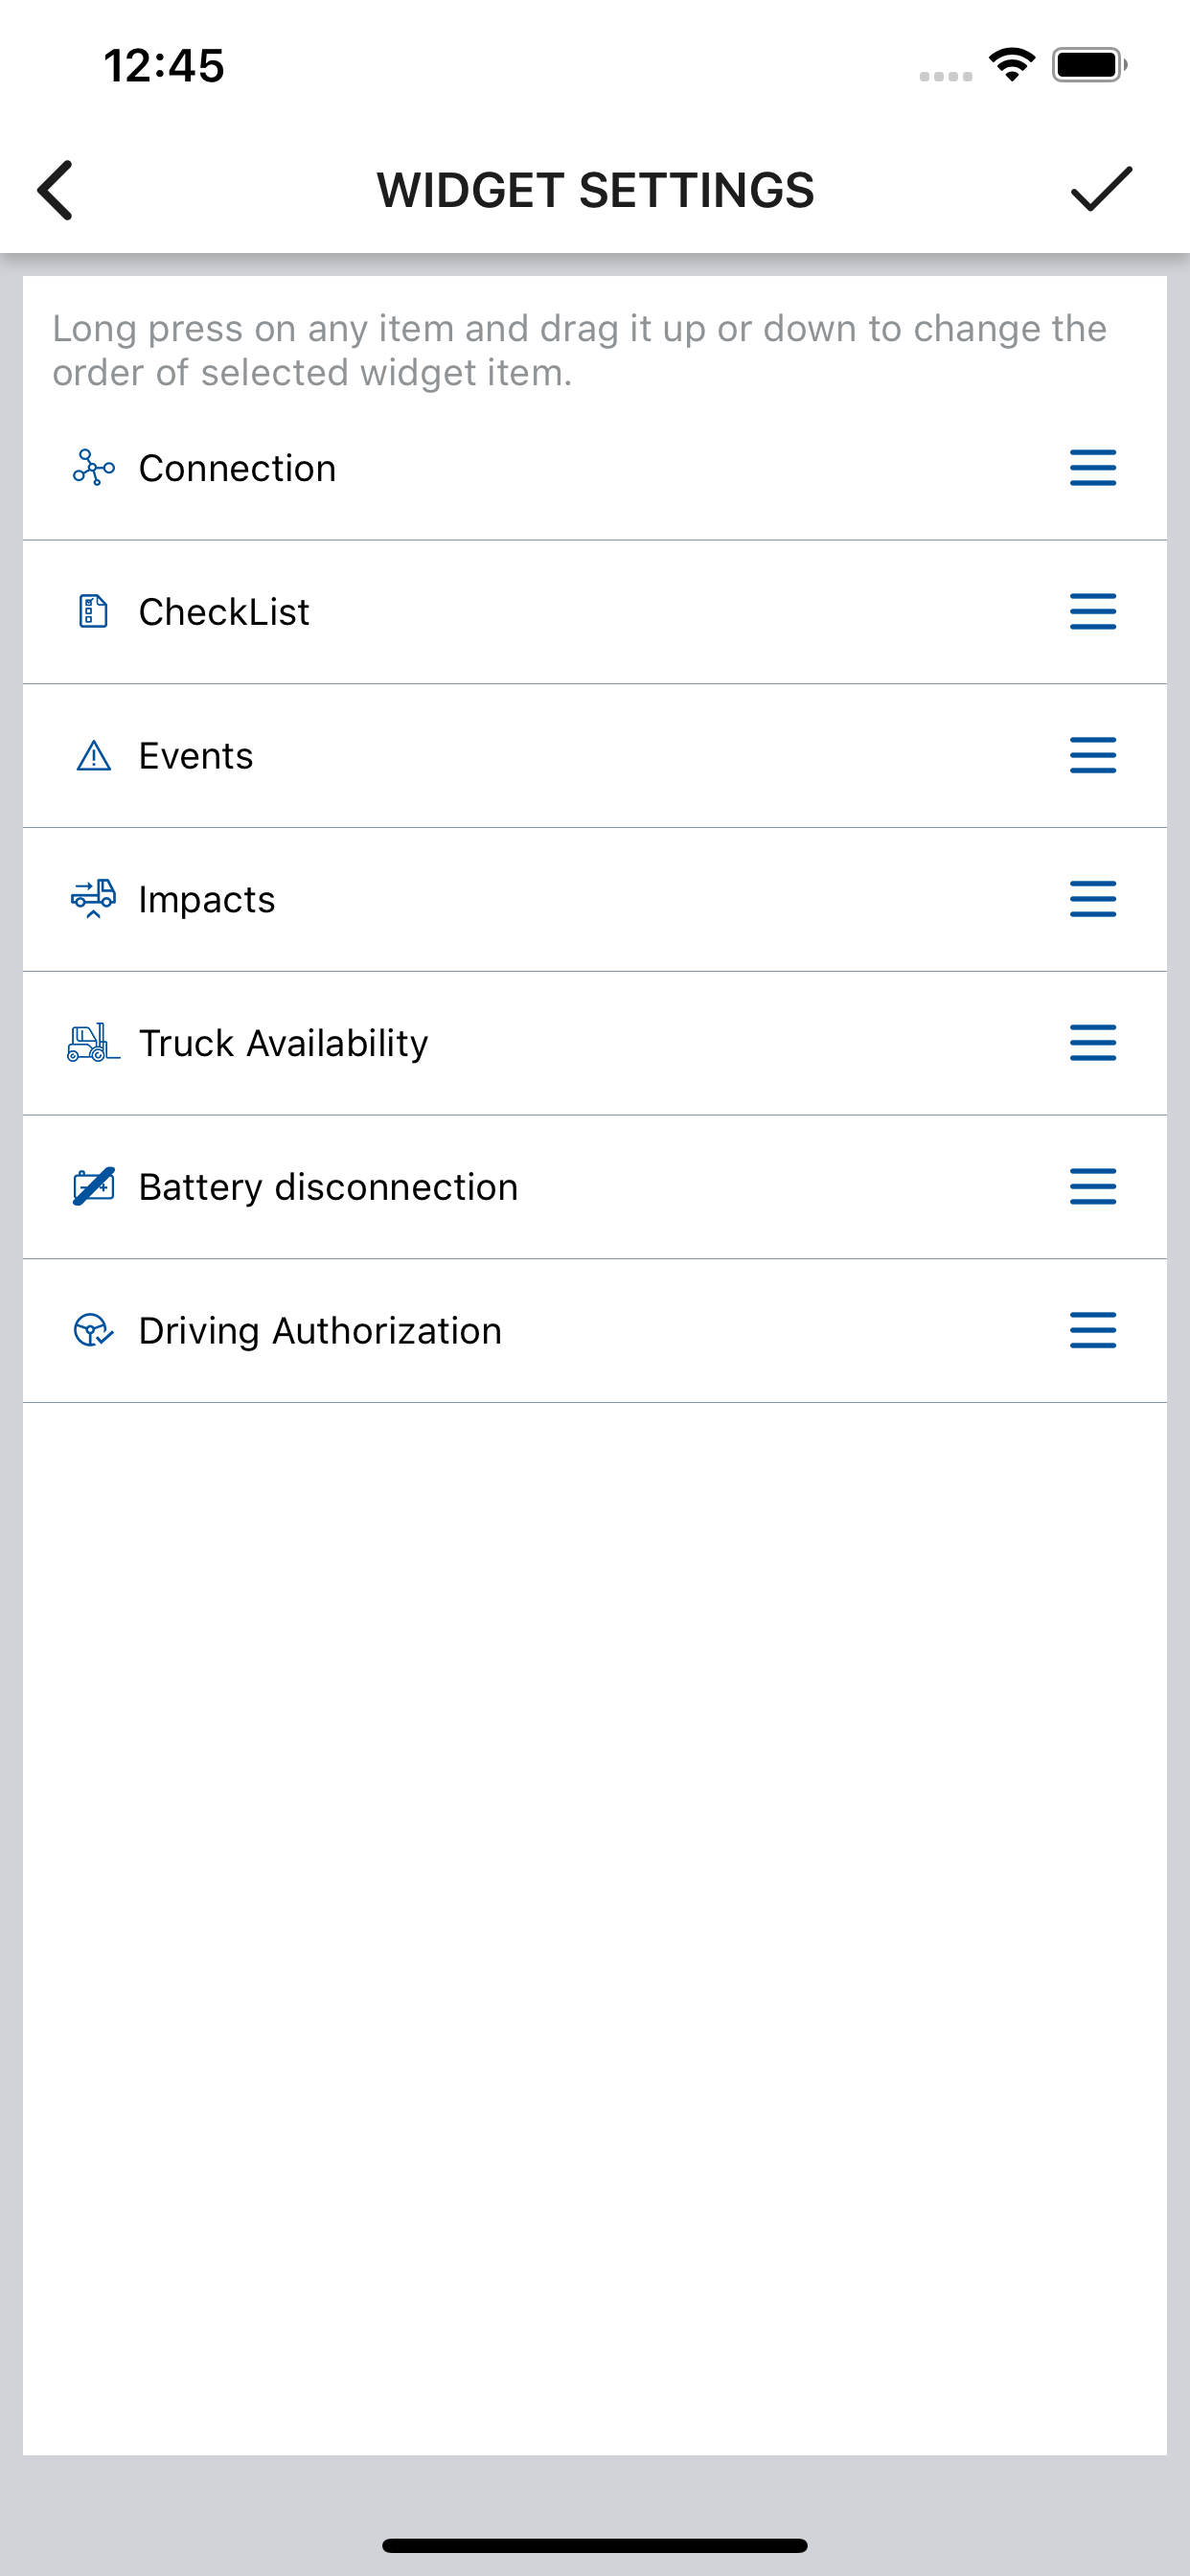
Task: Tap the Events warning triangle icon
Action: (94, 756)
